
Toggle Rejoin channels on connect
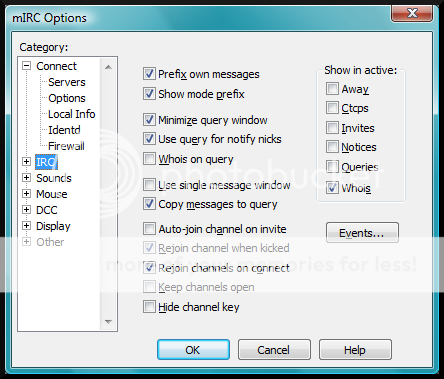pos(149,268)
